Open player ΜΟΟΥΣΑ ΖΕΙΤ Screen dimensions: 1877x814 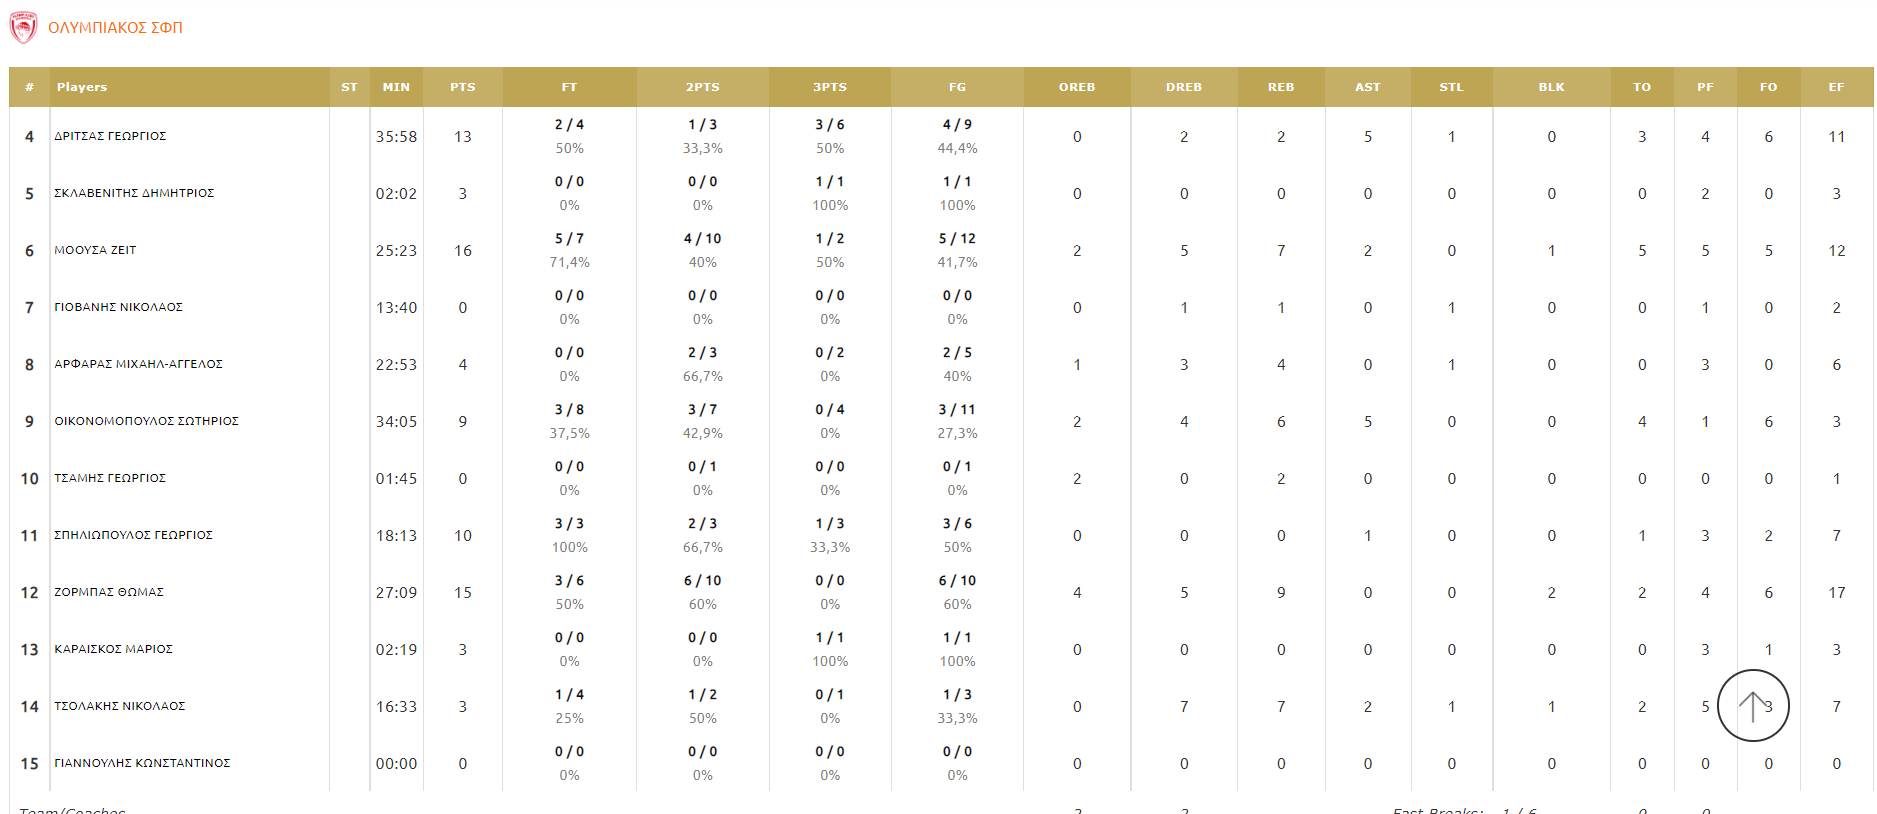point(95,250)
